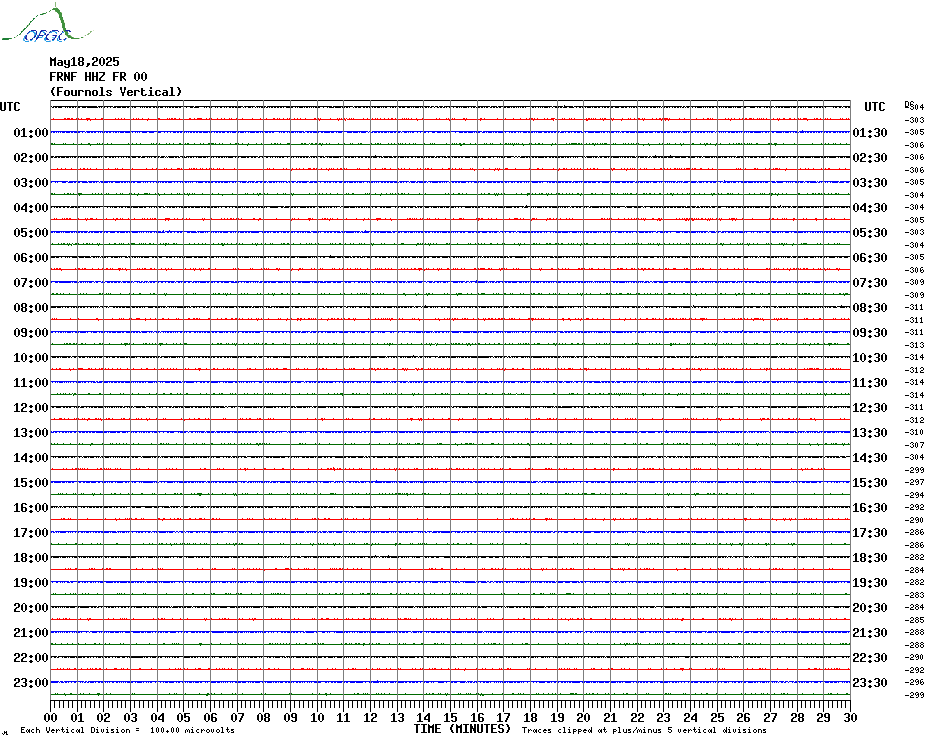Click the (Fournols Vertical) caption
The height and width of the screenshot is (744, 930).
116,92
